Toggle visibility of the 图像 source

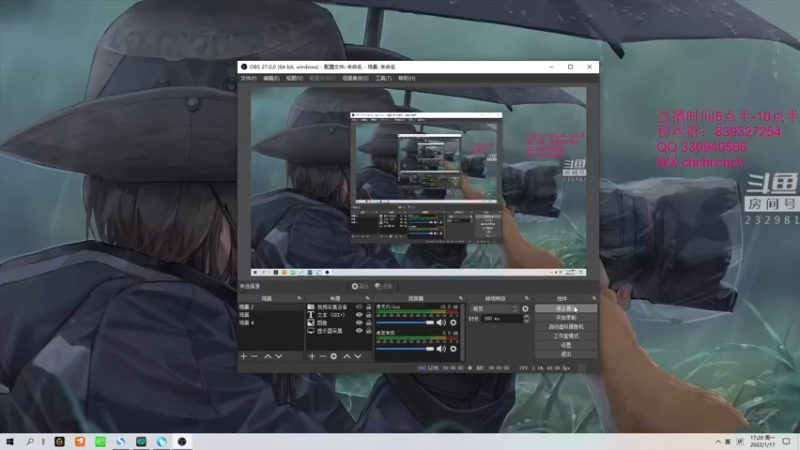point(359,322)
